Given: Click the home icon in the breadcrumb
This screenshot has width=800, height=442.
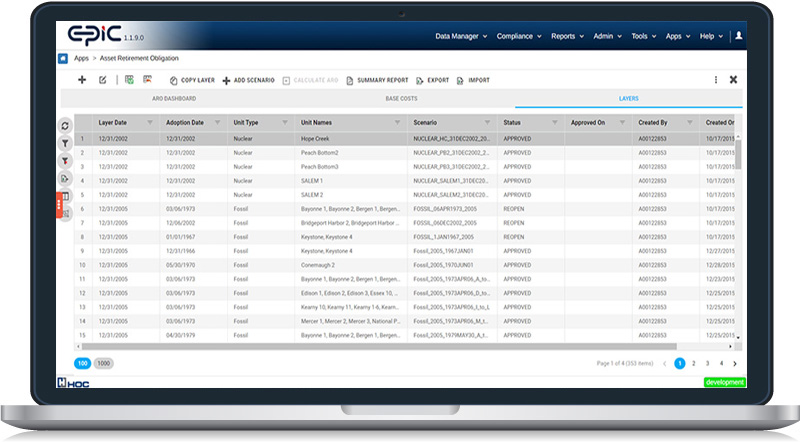Looking at the screenshot, I should (63, 58).
